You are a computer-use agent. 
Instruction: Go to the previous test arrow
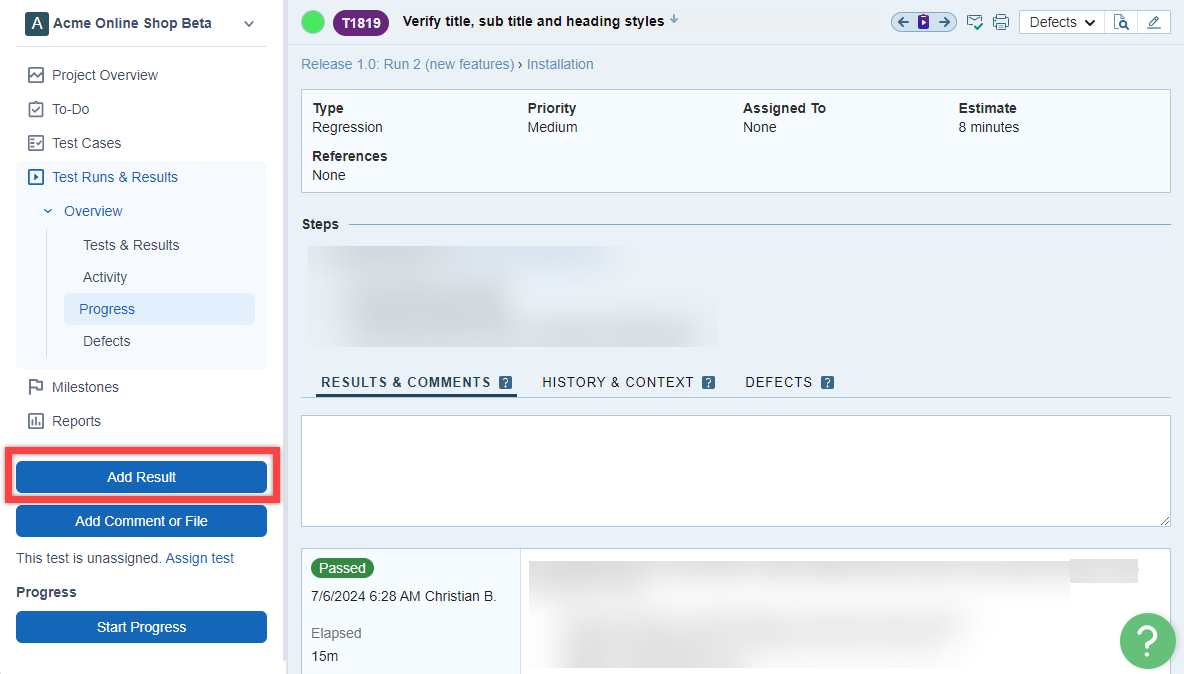point(904,22)
